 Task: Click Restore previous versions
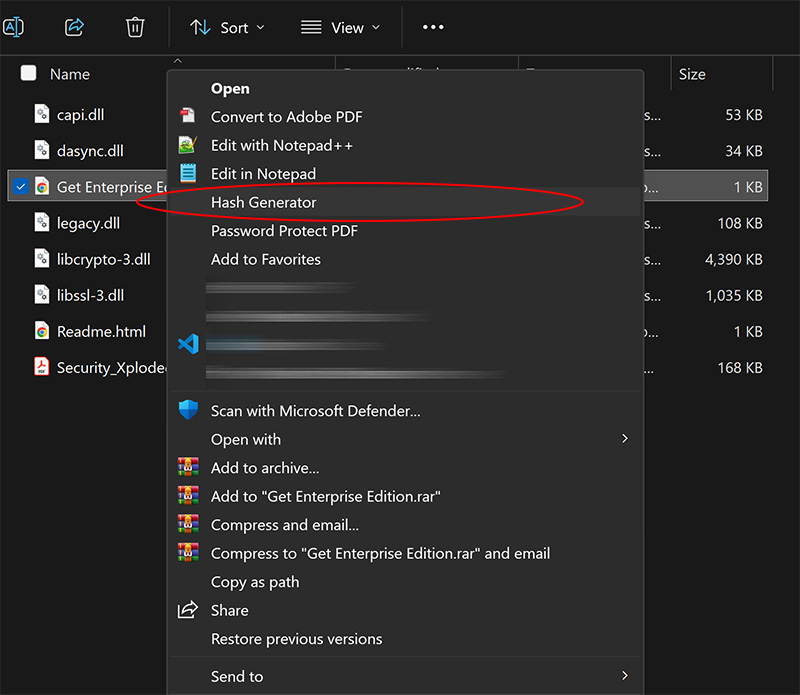click(296, 639)
